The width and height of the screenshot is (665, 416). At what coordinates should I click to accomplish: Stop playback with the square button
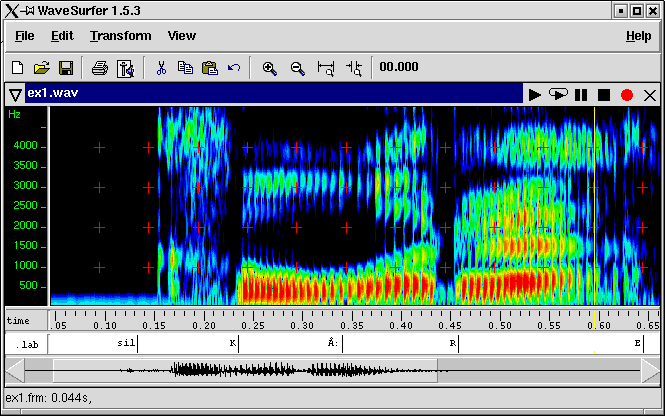(604, 94)
